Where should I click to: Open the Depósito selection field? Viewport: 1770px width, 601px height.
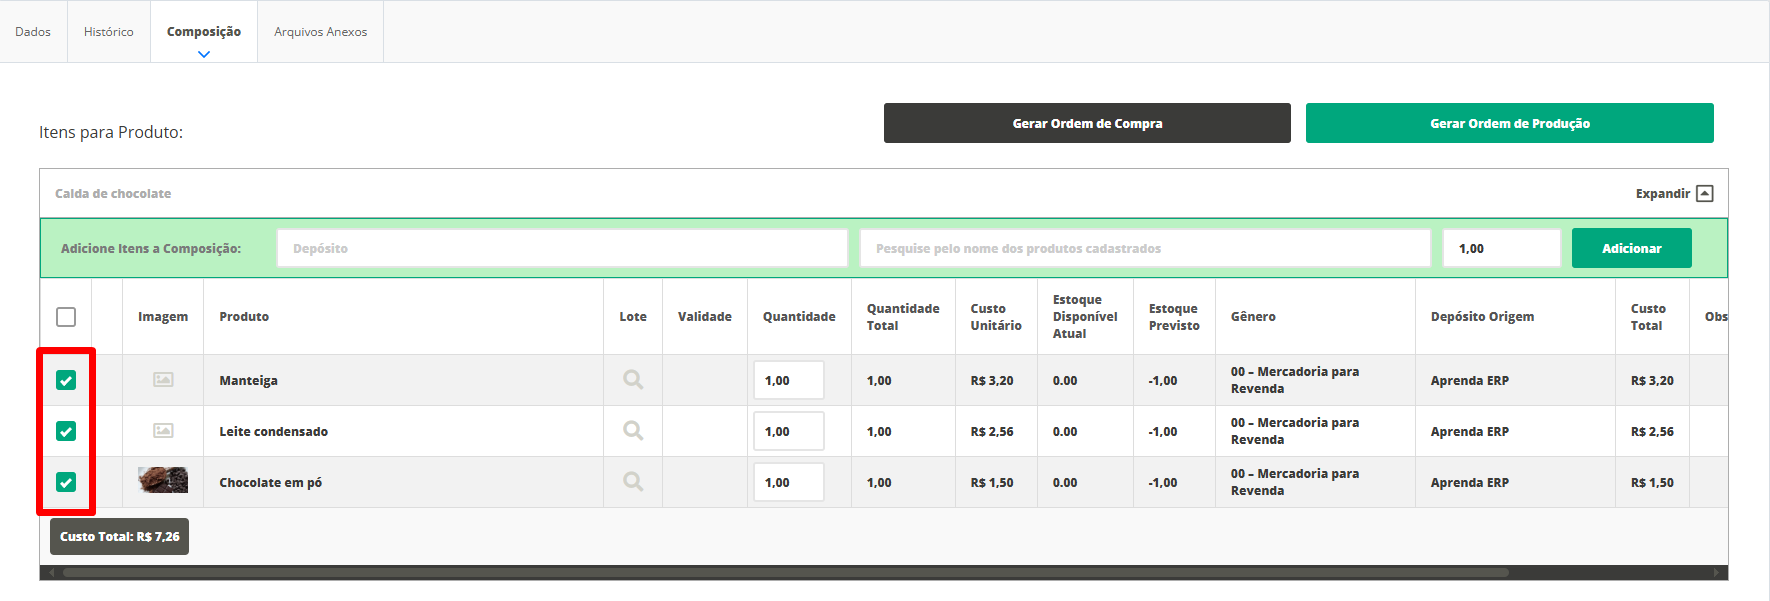(x=562, y=248)
